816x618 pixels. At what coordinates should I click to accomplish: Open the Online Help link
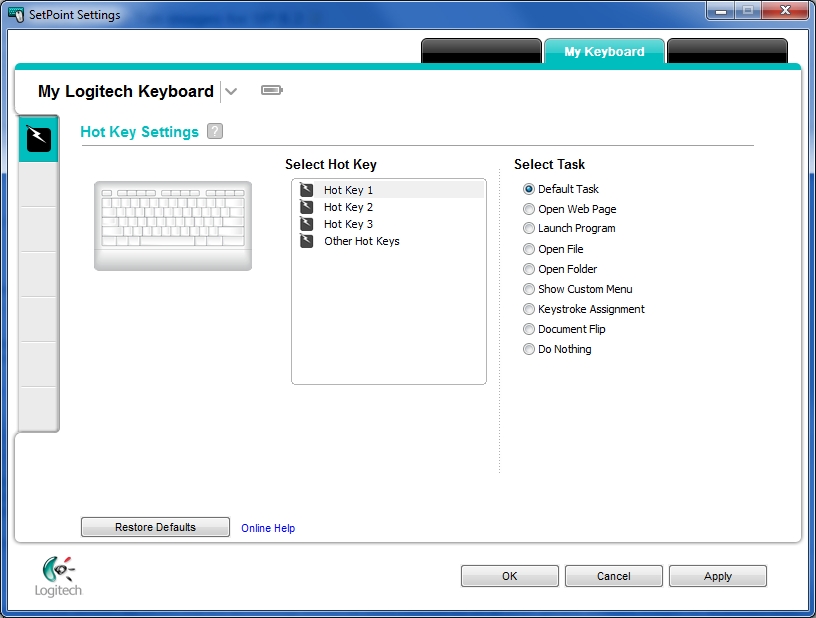click(x=268, y=528)
